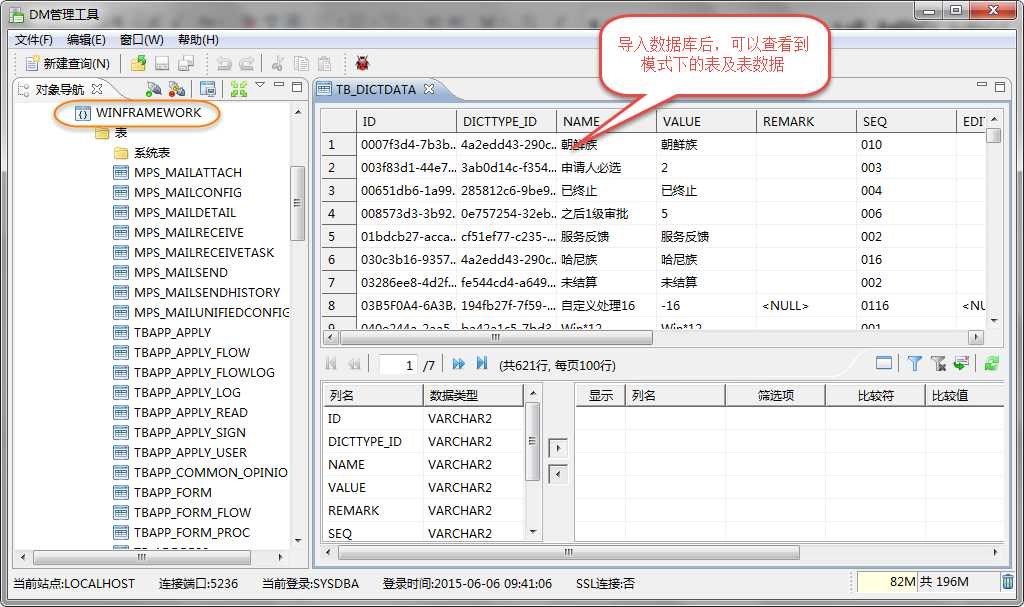
Task: Click the green refresh data icon
Action: click(991, 364)
